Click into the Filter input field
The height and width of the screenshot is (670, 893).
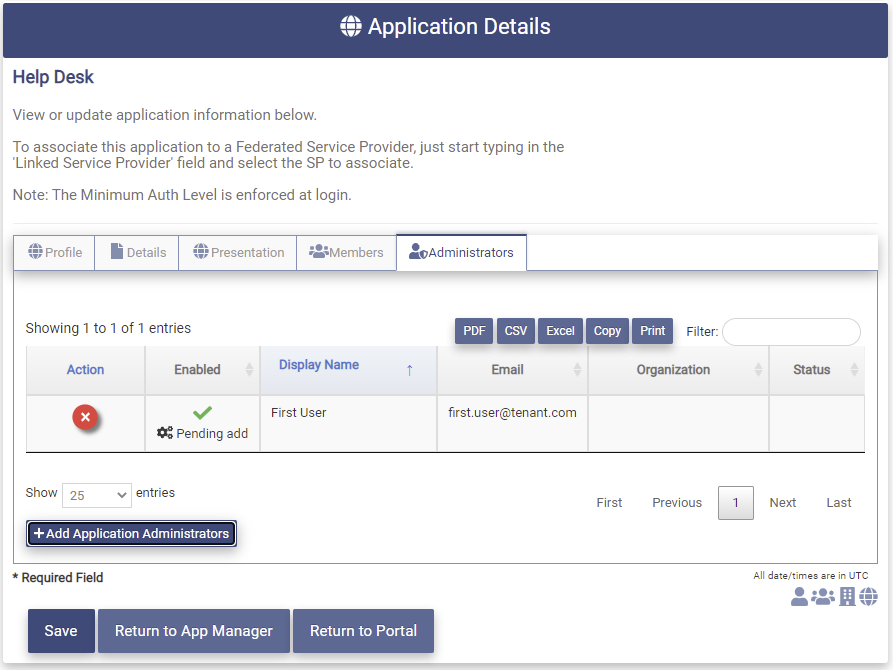coord(791,332)
